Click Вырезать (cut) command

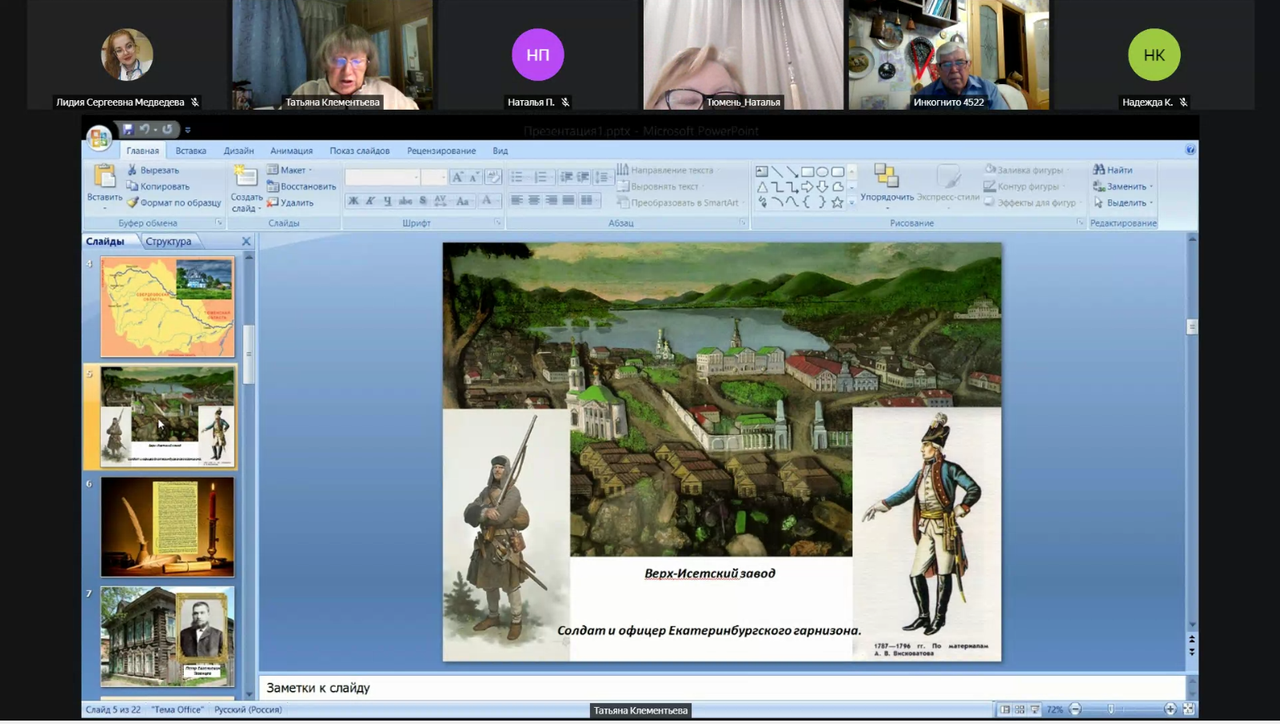pos(153,170)
